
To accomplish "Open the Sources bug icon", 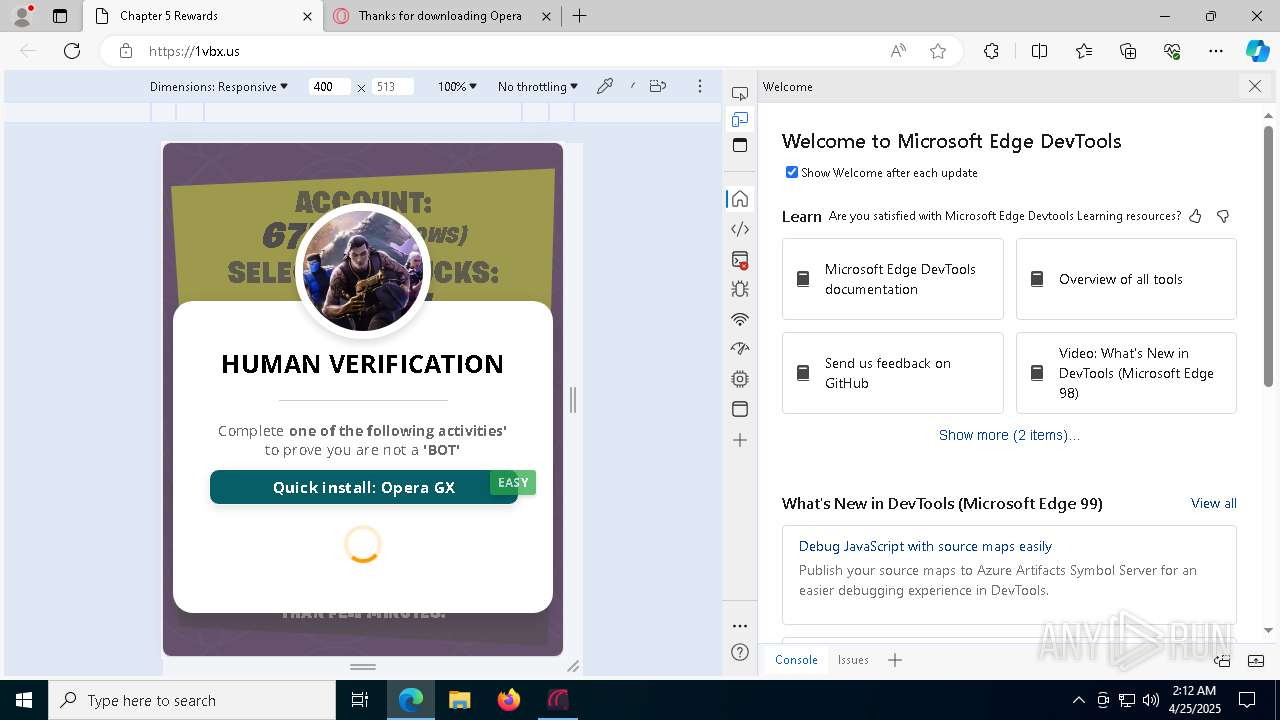I will (x=740, y=290).
